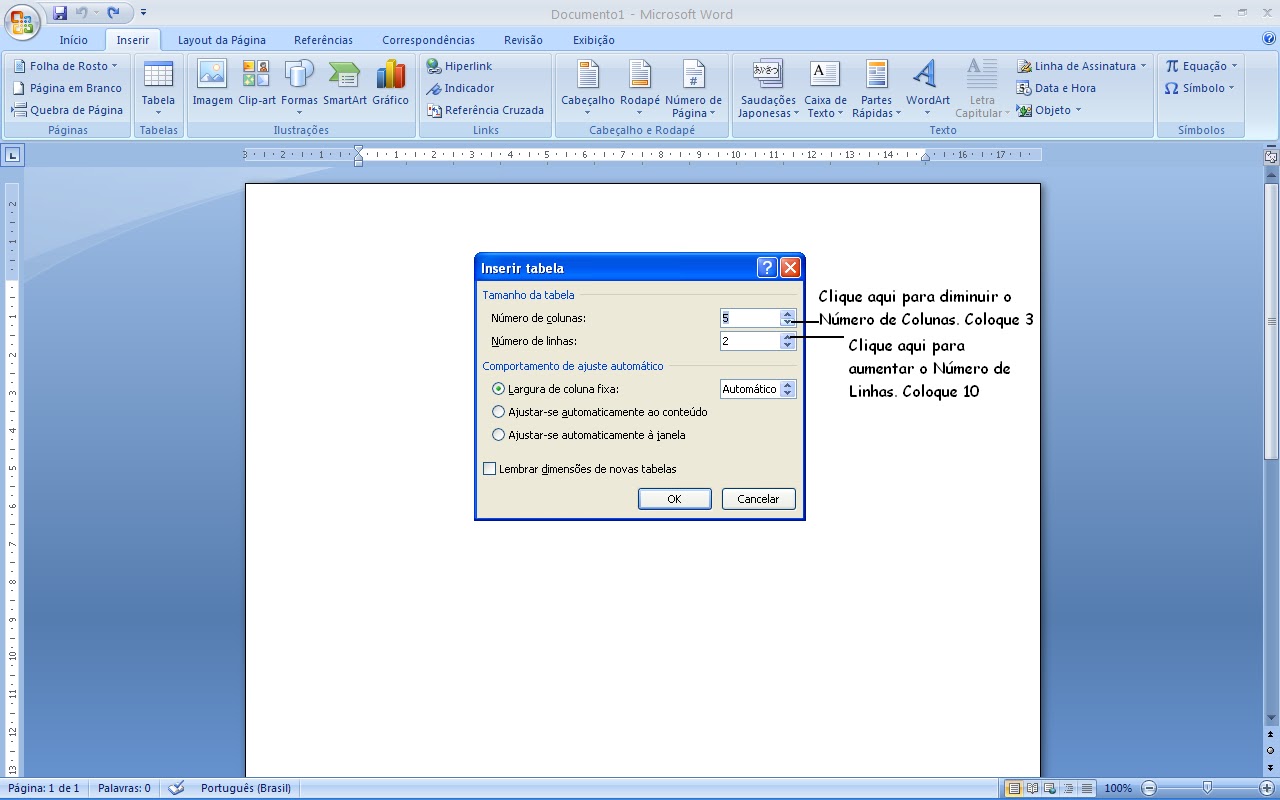Image resolution: width=1280 pixels, height=800 pixels.
Task: Open the Tabela insert table icon
Action: (x=158, y=75)
